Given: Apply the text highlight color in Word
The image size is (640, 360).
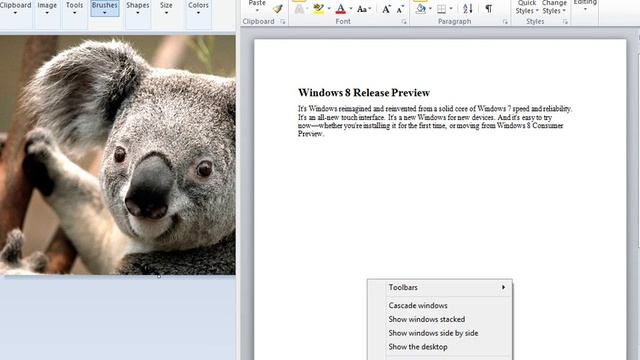Looking at the screenshot, I should (318, 9).
